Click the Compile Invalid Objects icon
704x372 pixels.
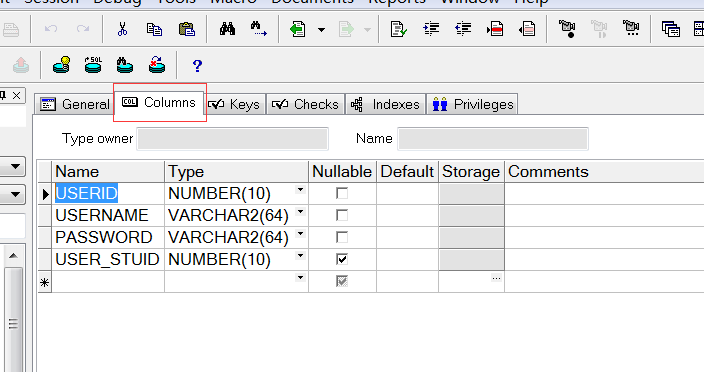tap(157, 65)
